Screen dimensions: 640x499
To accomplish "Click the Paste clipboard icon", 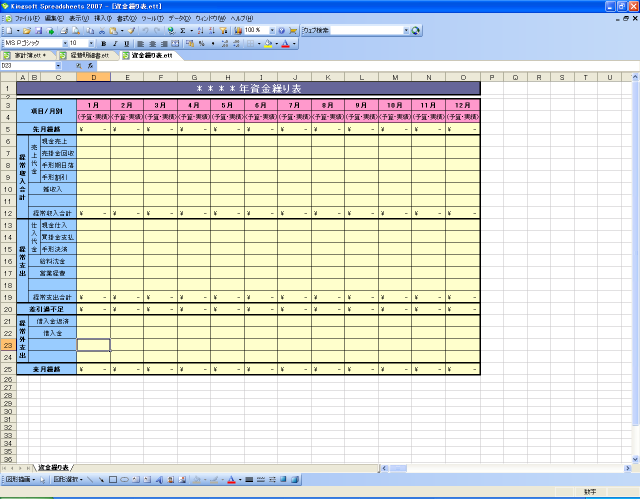I will pyautogui.click(x=113, y=31).
